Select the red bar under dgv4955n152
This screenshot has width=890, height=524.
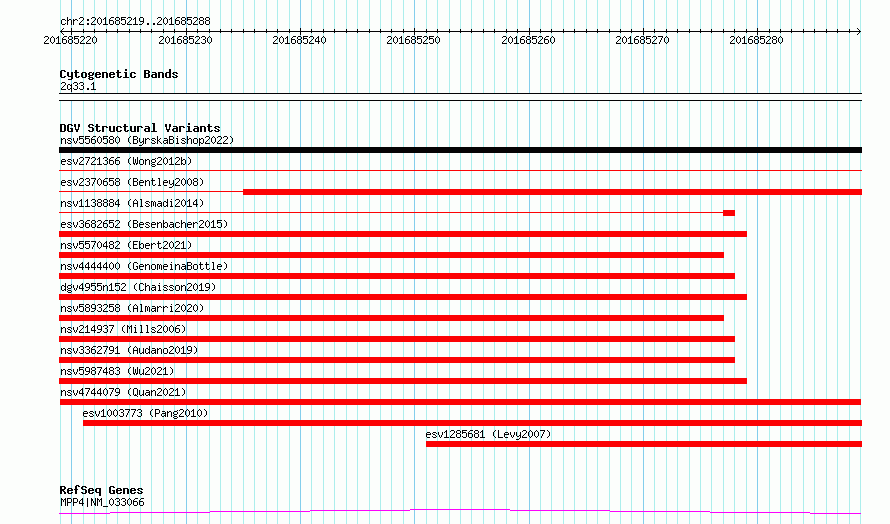(403, 297)
